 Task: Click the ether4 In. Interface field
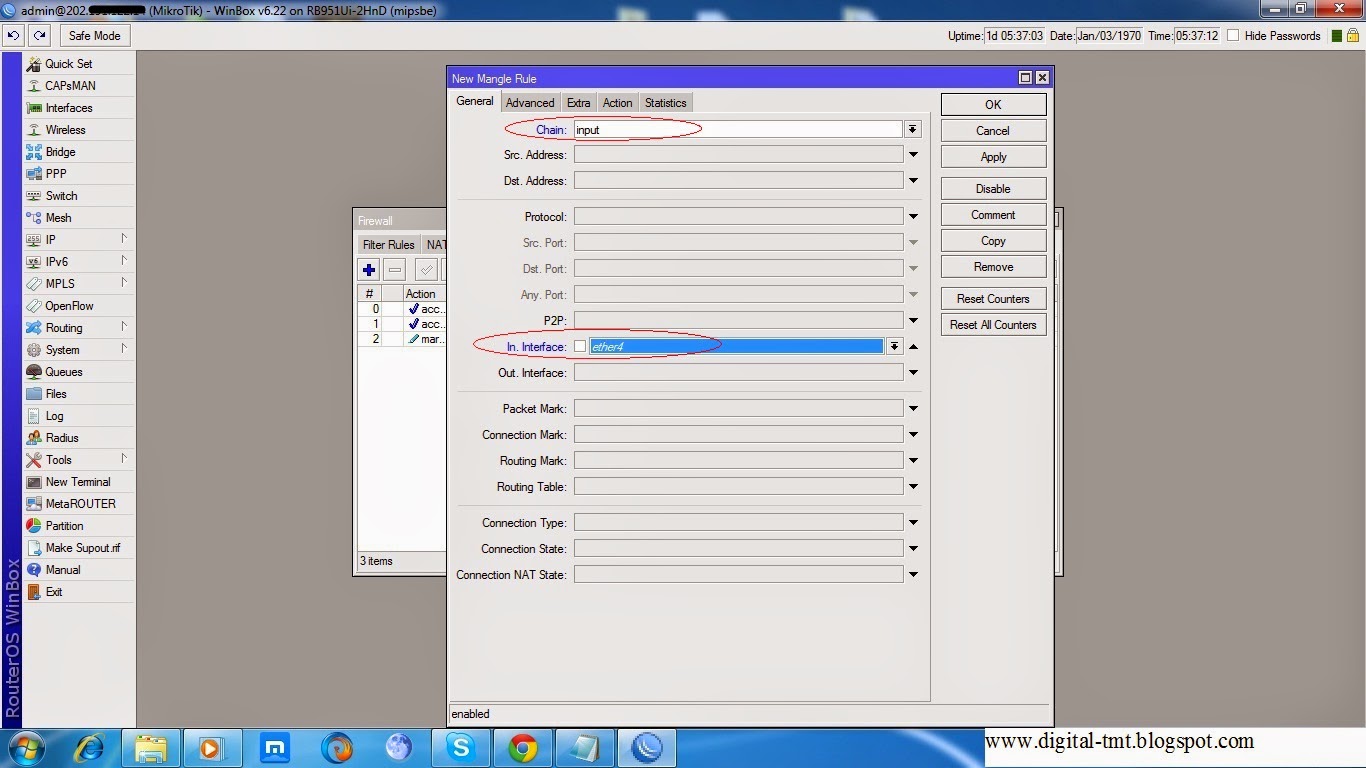coord(737,347)
